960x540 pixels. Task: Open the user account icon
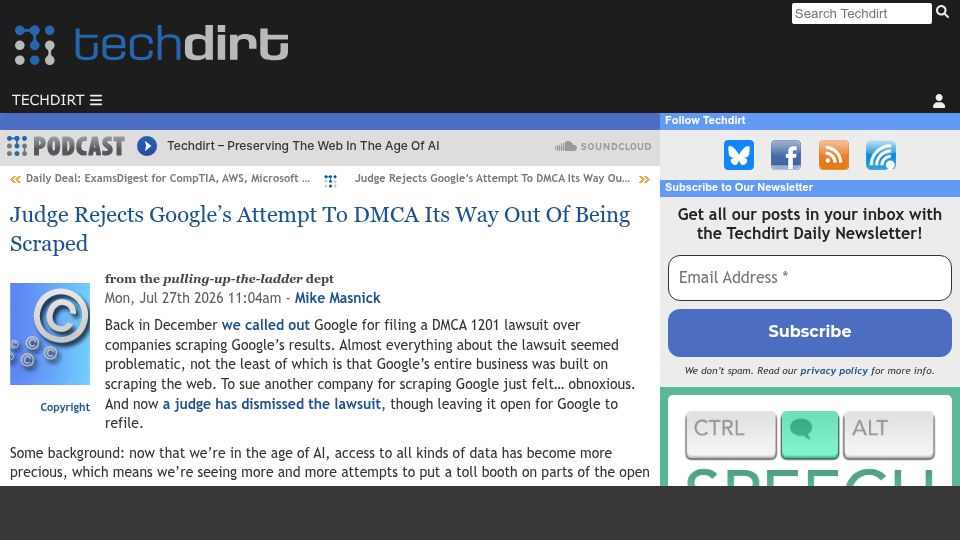[939, 101]
